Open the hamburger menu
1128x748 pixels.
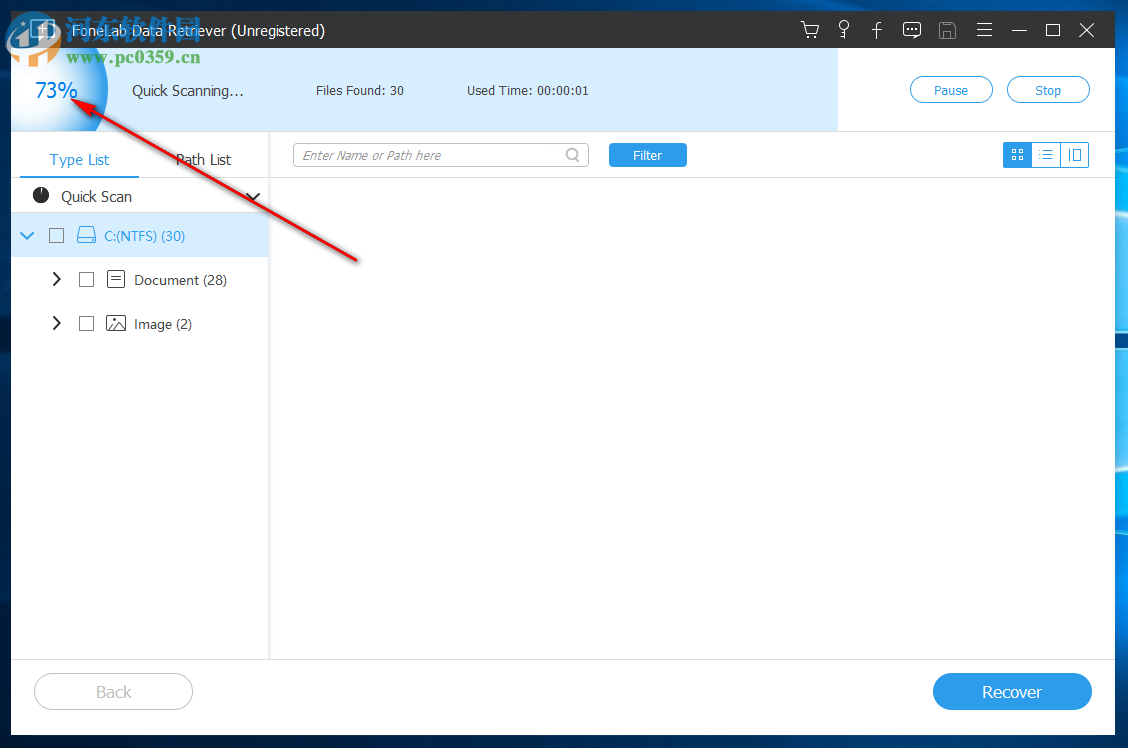984,30
